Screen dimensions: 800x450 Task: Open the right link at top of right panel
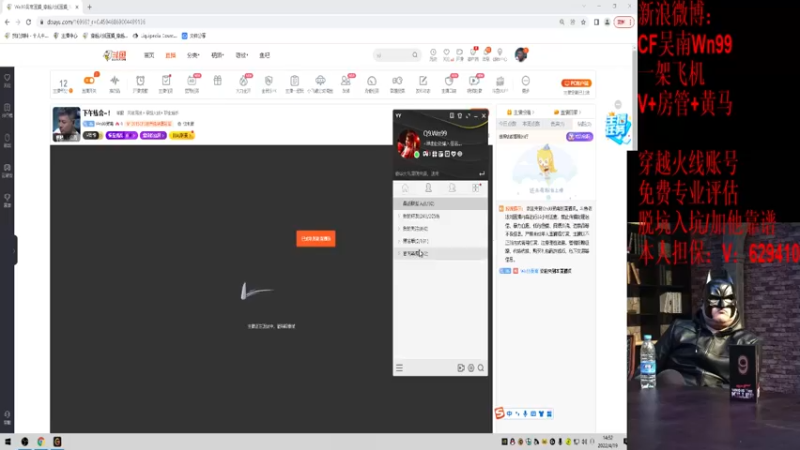click(566, 112)
